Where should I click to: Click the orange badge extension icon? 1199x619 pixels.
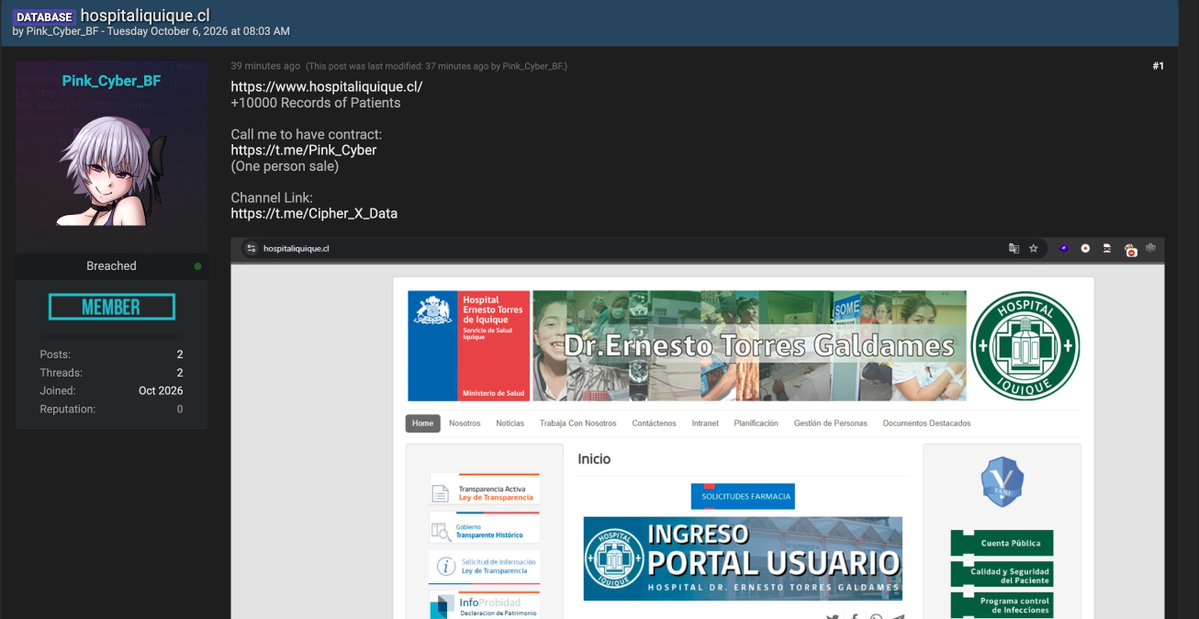coord(1130,249)
